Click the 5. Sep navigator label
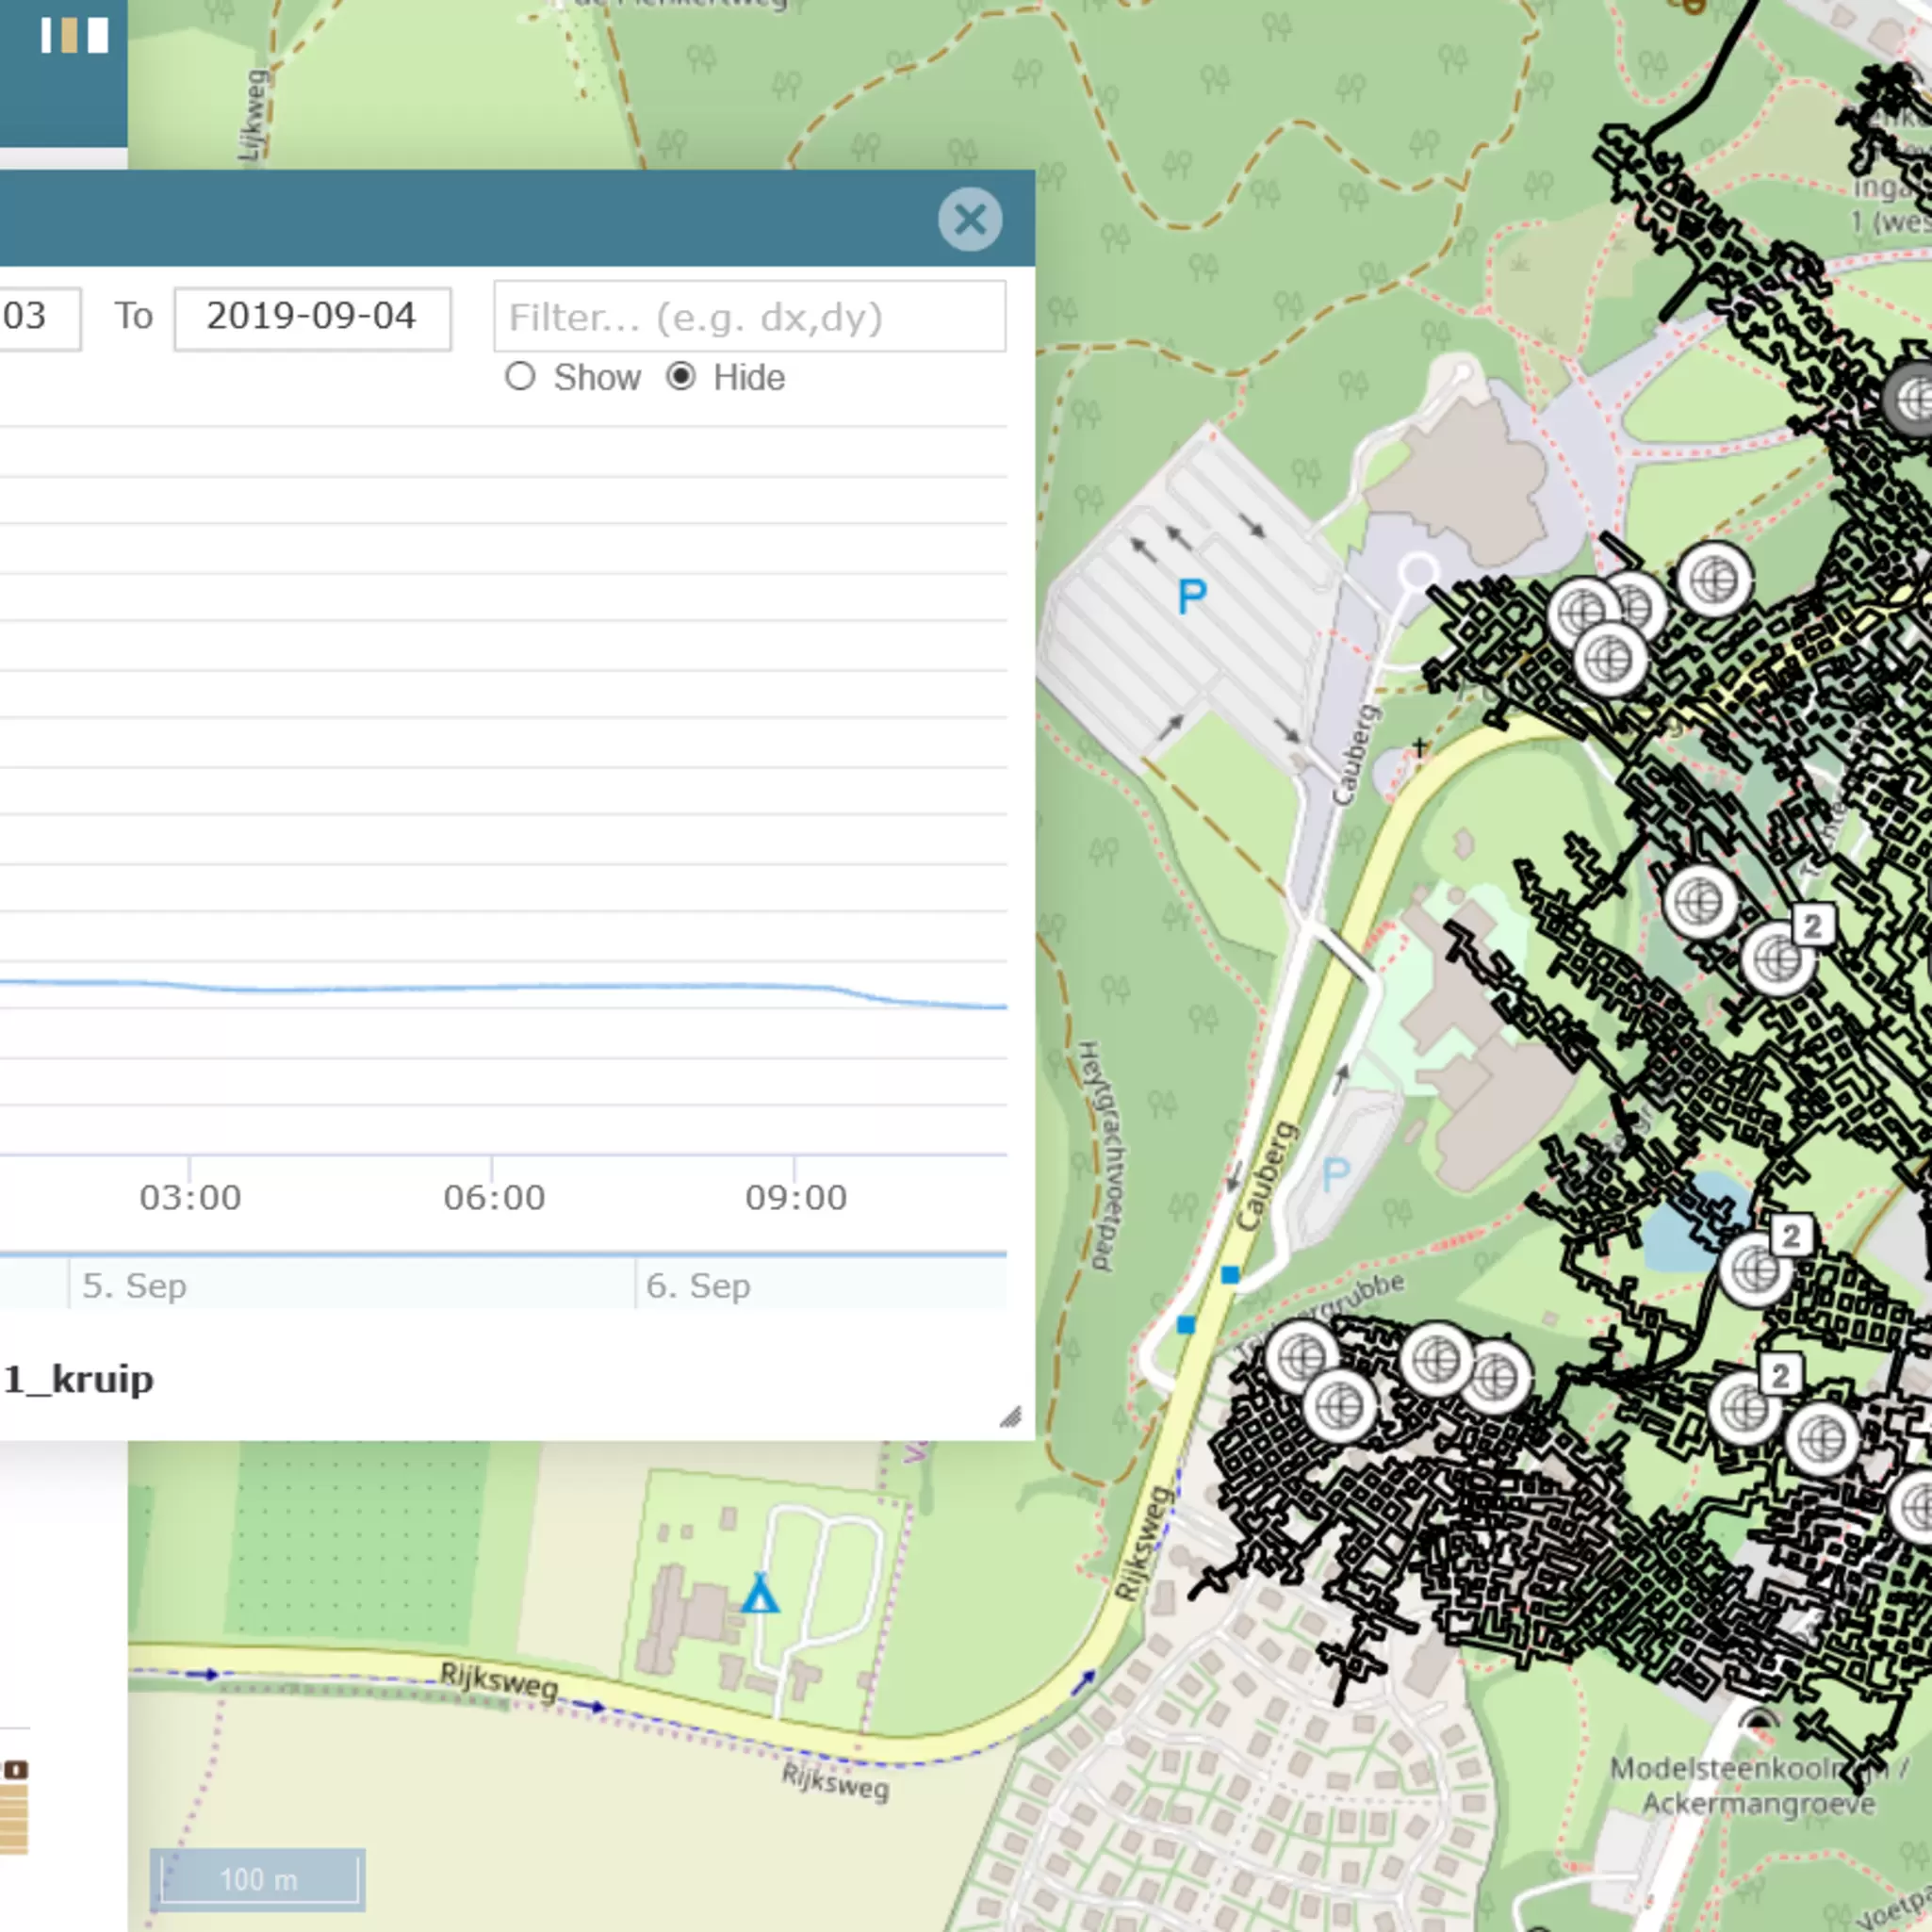Image resolution: width=1932 pixels, height=1932 pixels. point(134,1286)
